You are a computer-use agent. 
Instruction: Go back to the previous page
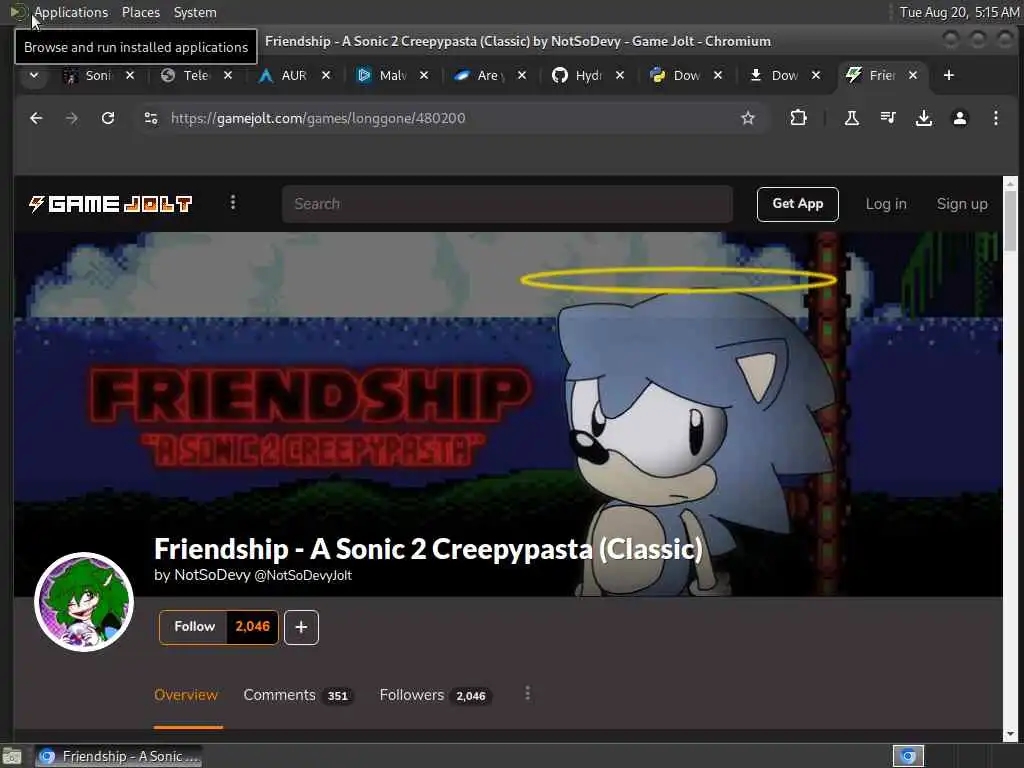coord(36,118)
